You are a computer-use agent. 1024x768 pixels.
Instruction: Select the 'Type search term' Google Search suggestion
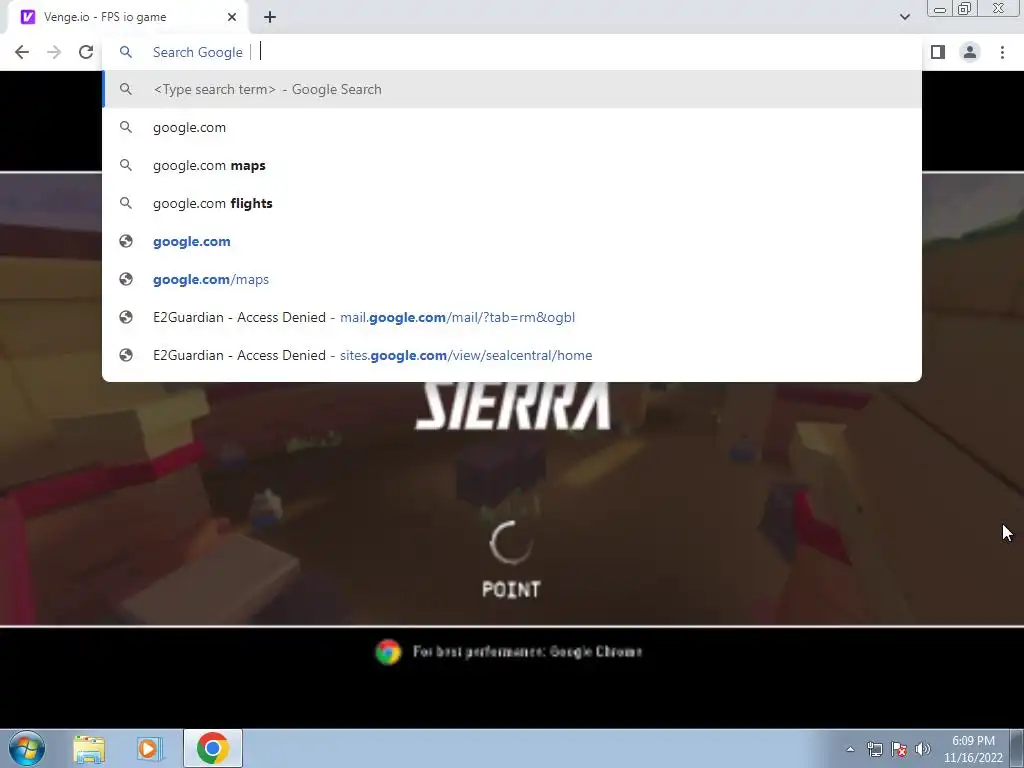512,89
